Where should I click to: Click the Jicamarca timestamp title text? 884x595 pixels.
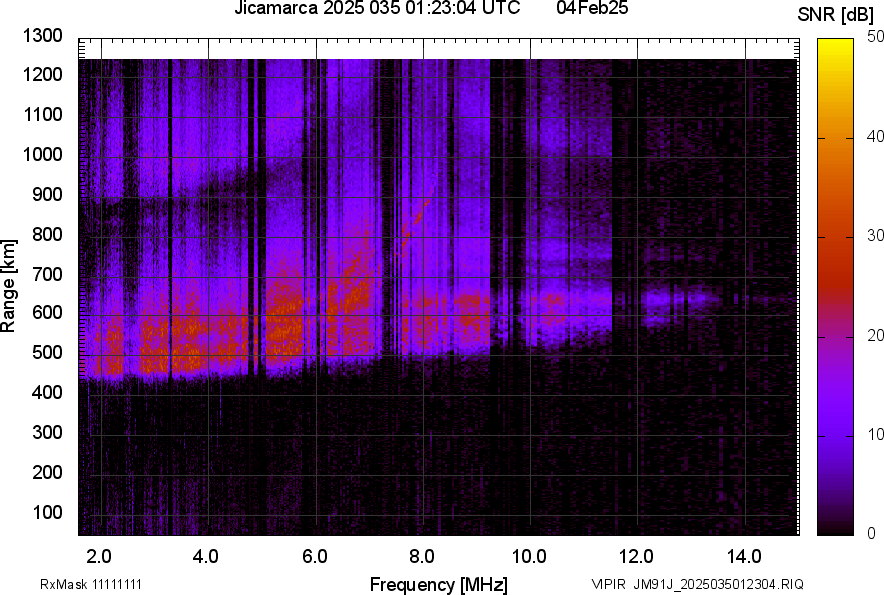pos(376,9)
